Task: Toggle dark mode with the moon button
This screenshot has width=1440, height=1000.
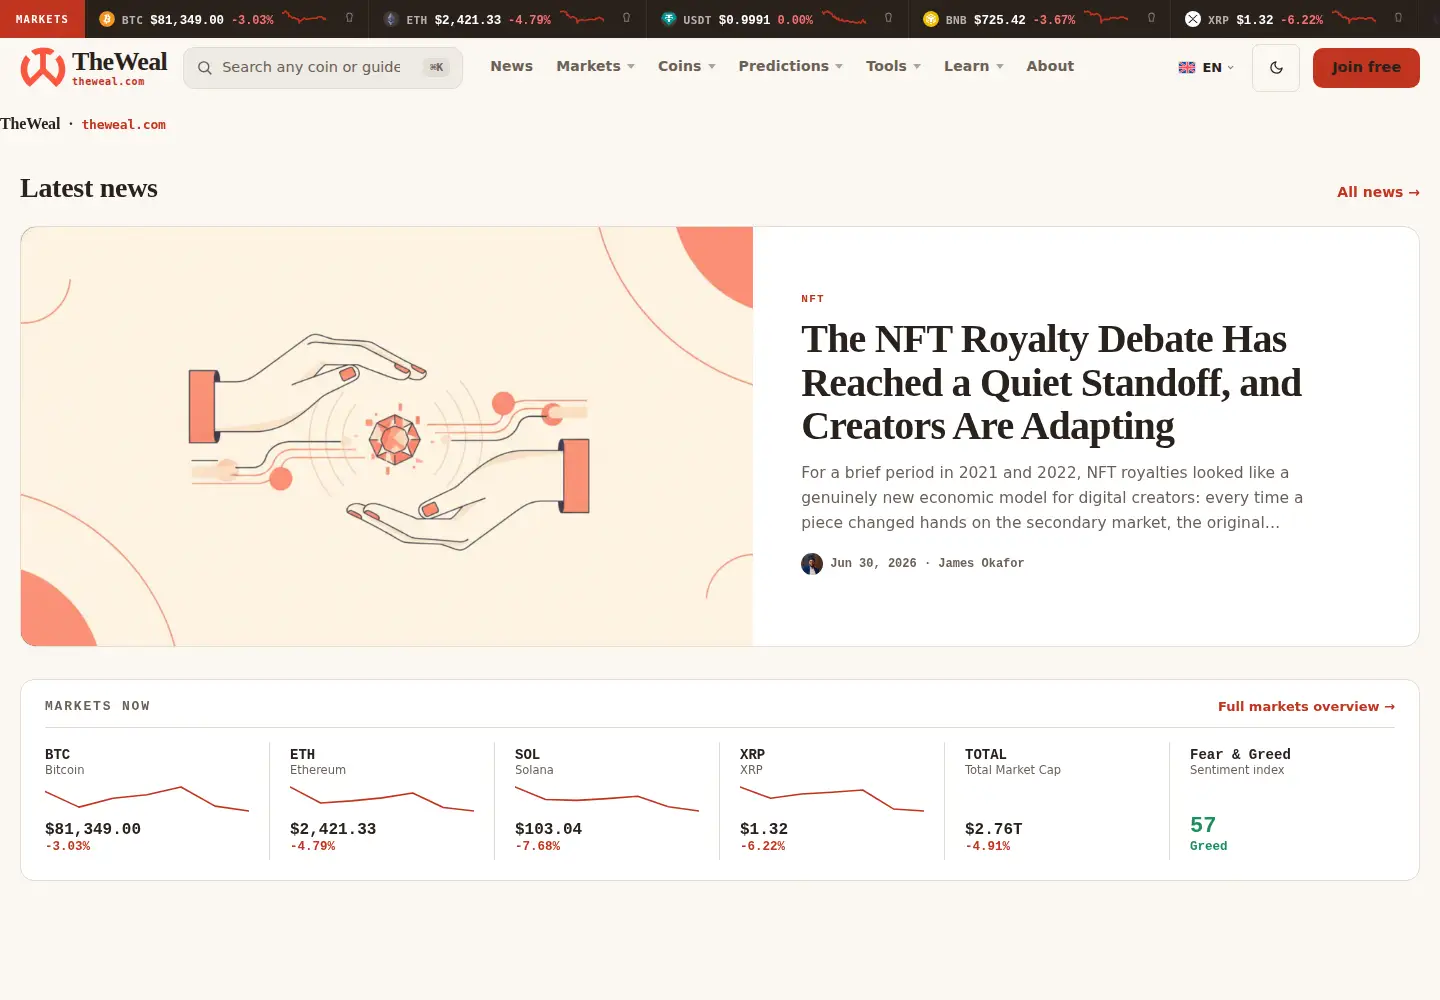Action: point(1276,68)
